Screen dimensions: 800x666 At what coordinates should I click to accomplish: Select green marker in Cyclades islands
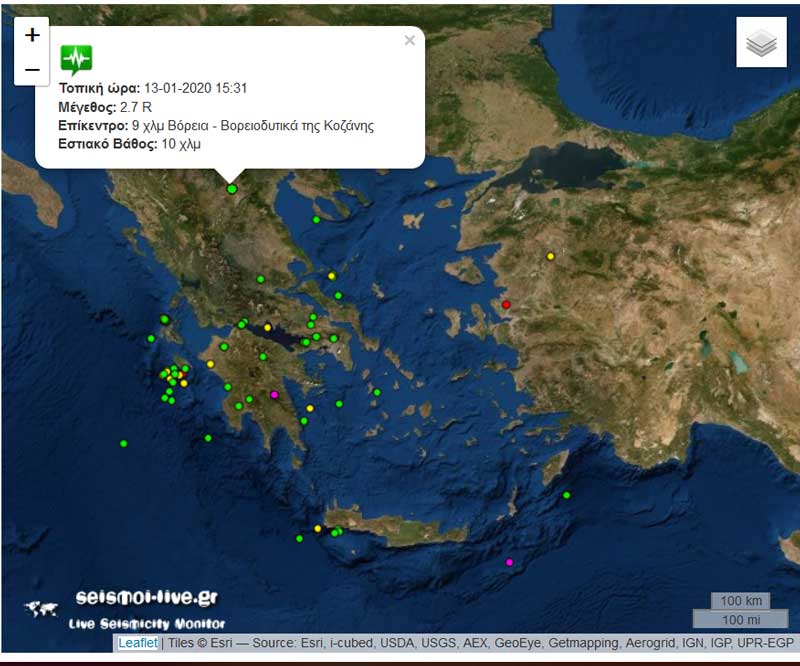pos(377,392)
